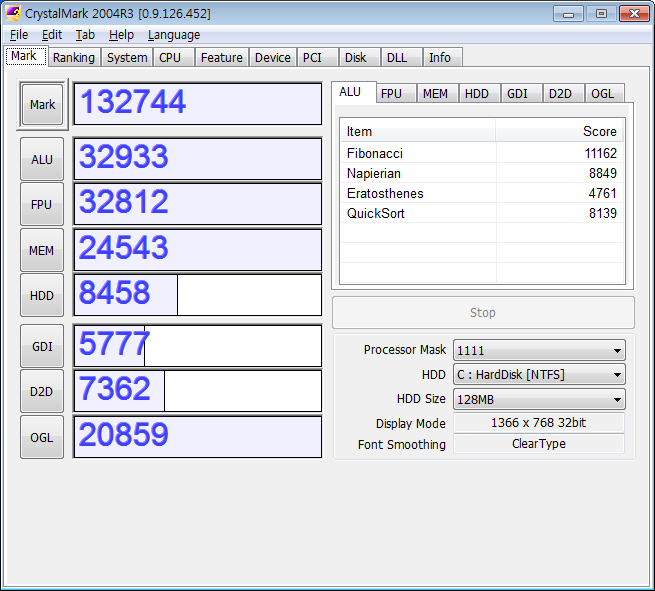The height and width of the screenshot is (591, 655).
Task: Run the OGL benchmark button
Action: point(42,437)
